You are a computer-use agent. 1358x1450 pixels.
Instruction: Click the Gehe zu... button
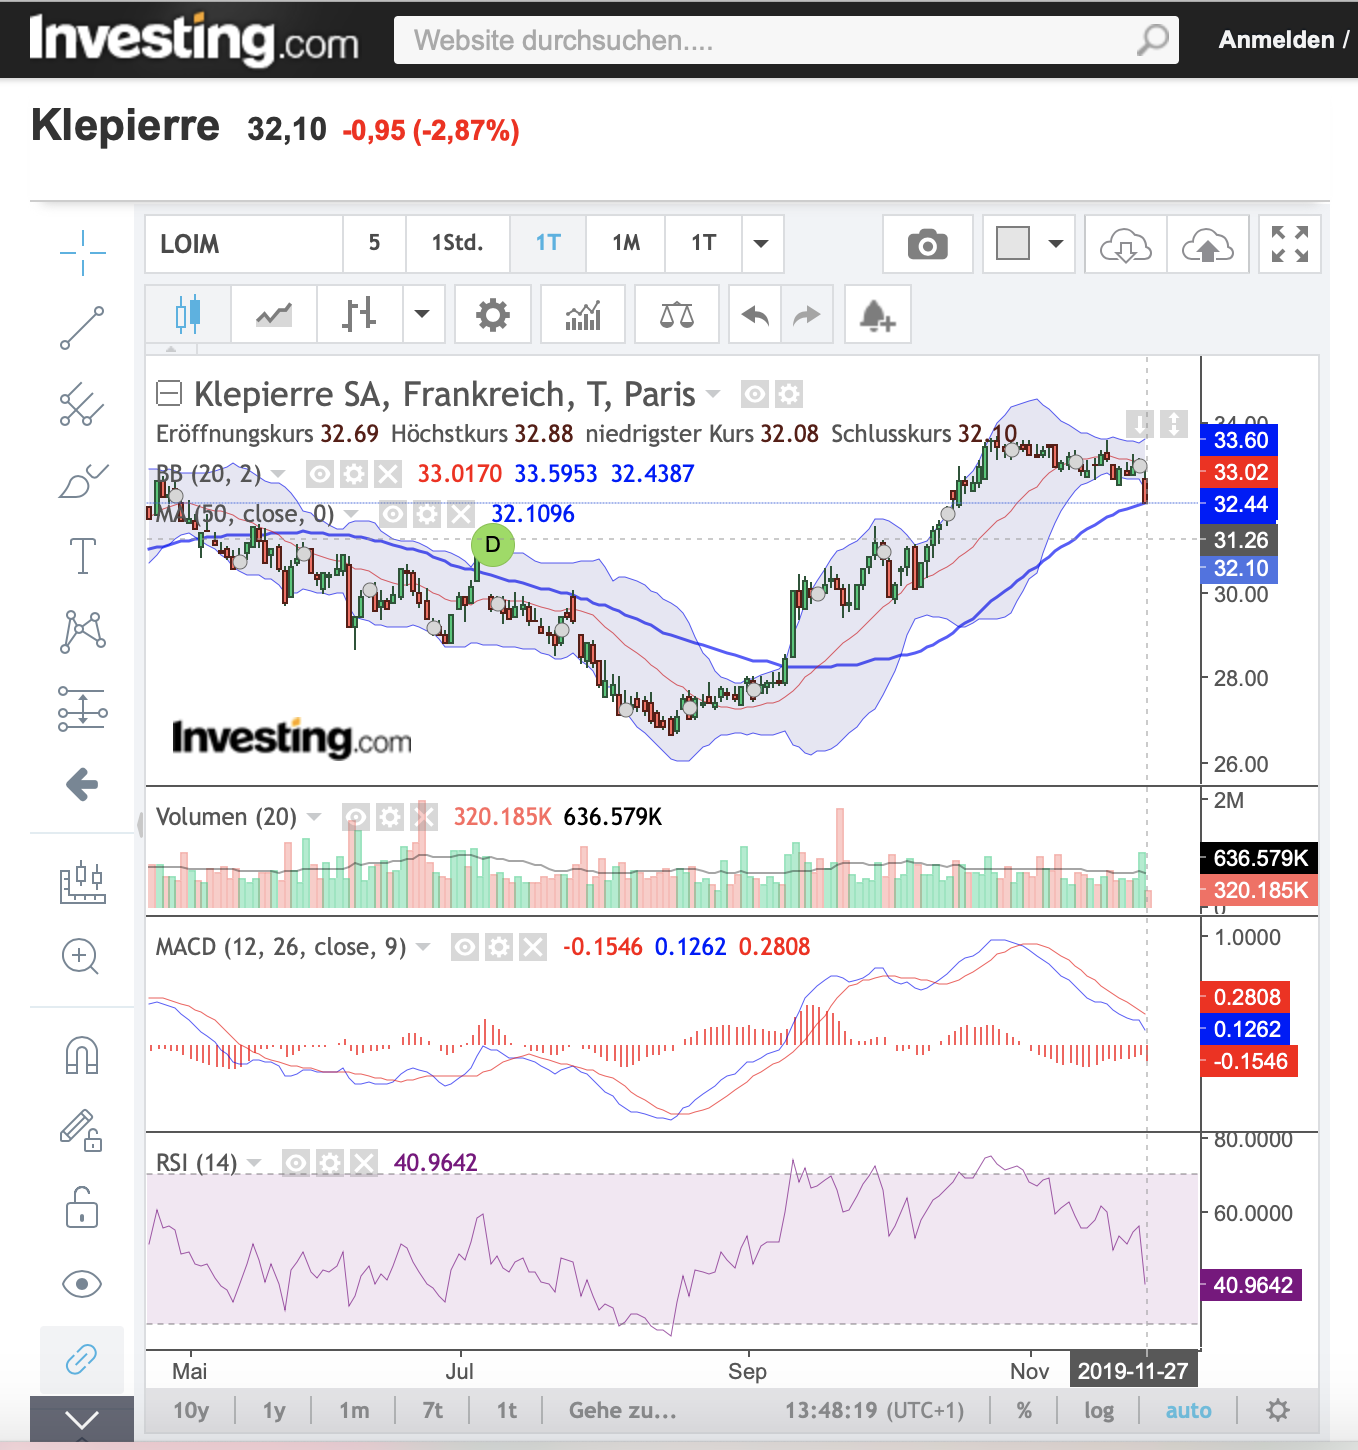pyautogui.click(x=623, y=1410)
